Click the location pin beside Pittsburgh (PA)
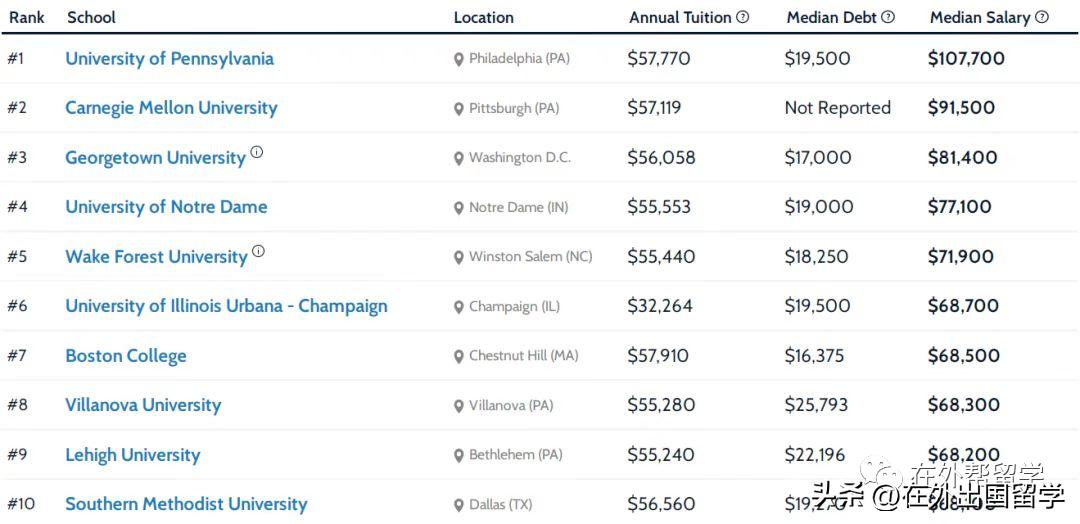 click(459, 109)
